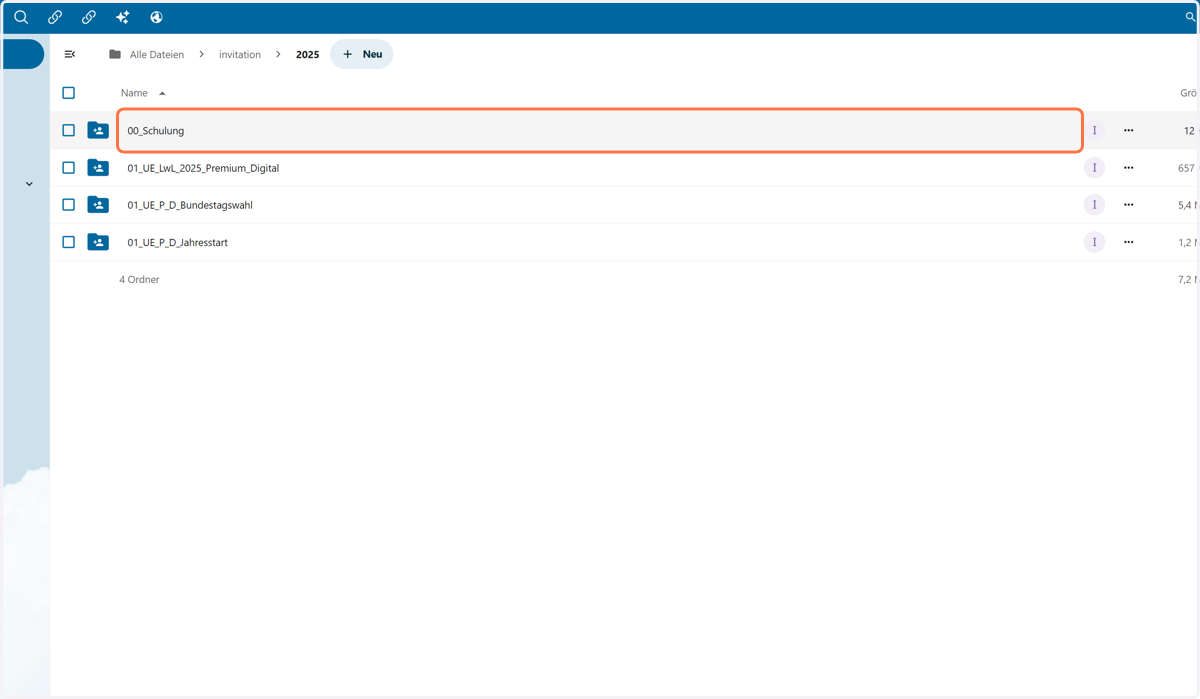Click the 2025 breadcrumb item
This screenshot has width=1200, height=699.
click(308, 55)
